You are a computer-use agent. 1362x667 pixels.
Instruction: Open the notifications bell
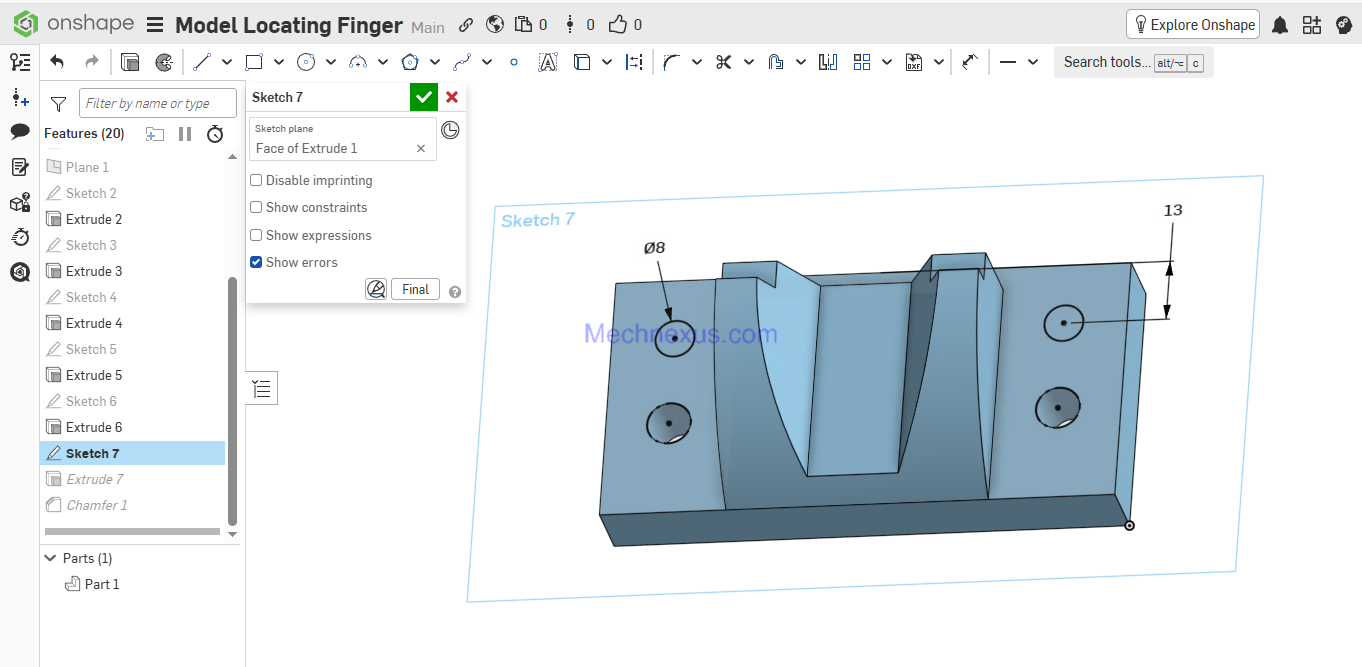[1279, 25]
